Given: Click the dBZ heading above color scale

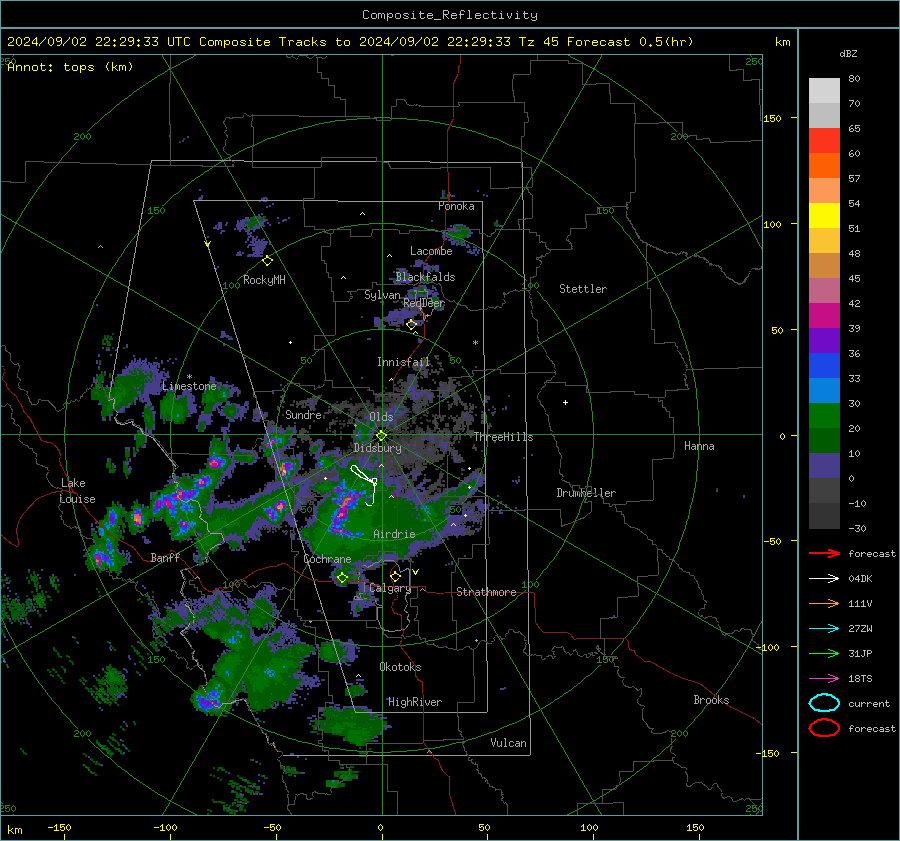Looking at the screenshot, I should click(x=848, y=53).
